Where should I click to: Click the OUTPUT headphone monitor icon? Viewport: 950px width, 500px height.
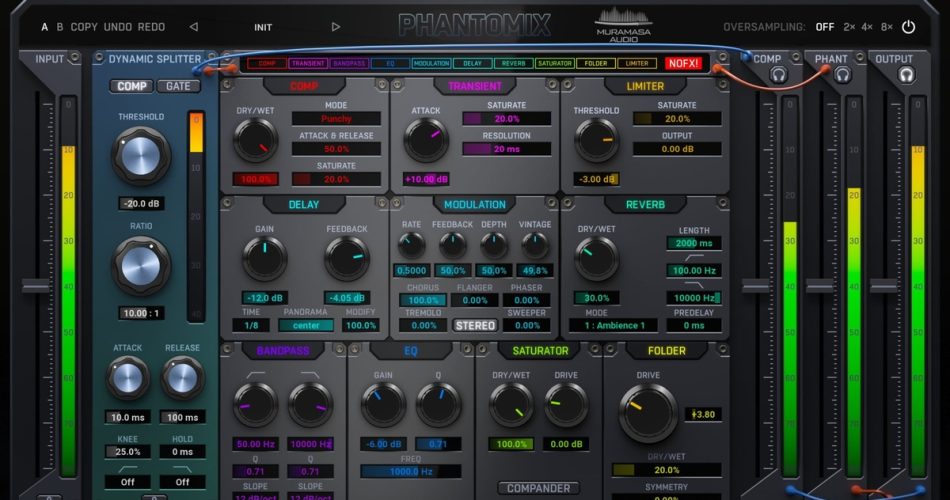point(907,75)
